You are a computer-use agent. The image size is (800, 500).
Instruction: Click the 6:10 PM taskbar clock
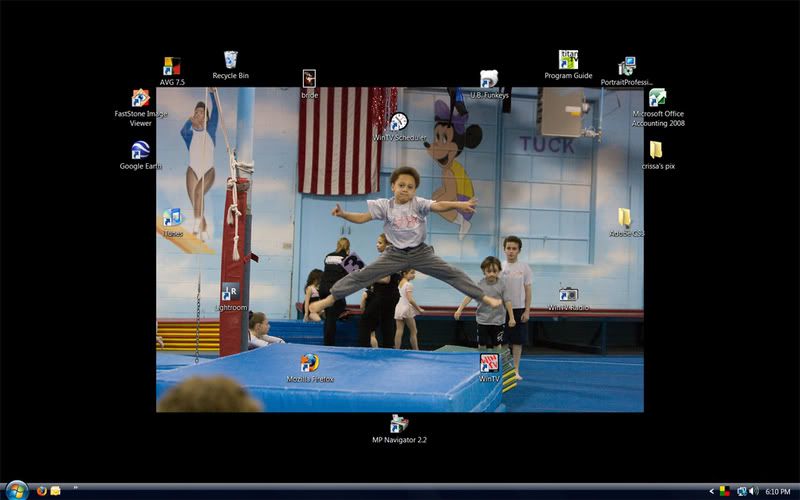pyautogui.click(x=777, y=492)
